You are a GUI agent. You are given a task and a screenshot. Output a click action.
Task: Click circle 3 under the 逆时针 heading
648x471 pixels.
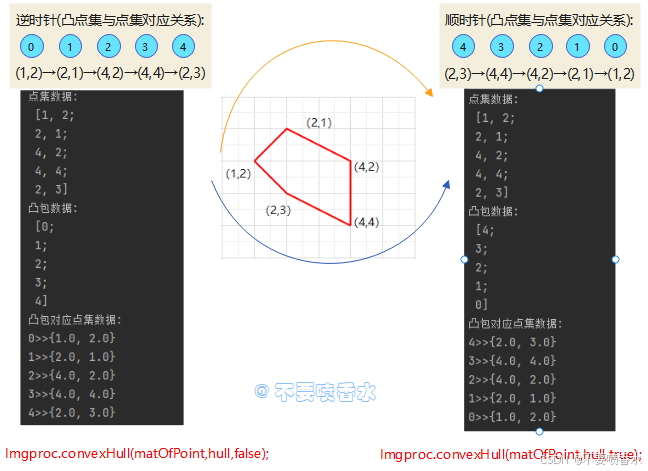point(146,46)
